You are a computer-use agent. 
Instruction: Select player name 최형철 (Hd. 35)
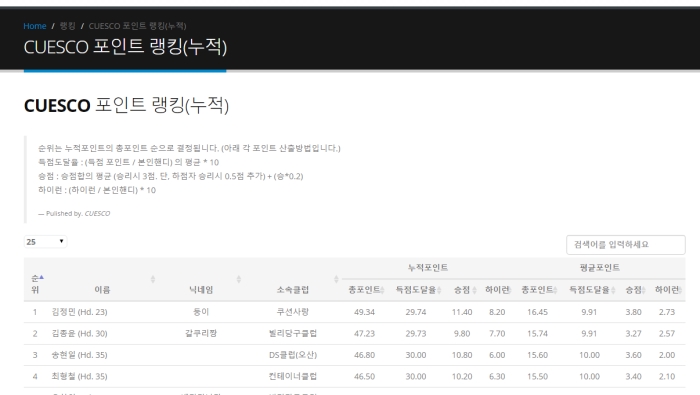point(79,376)
